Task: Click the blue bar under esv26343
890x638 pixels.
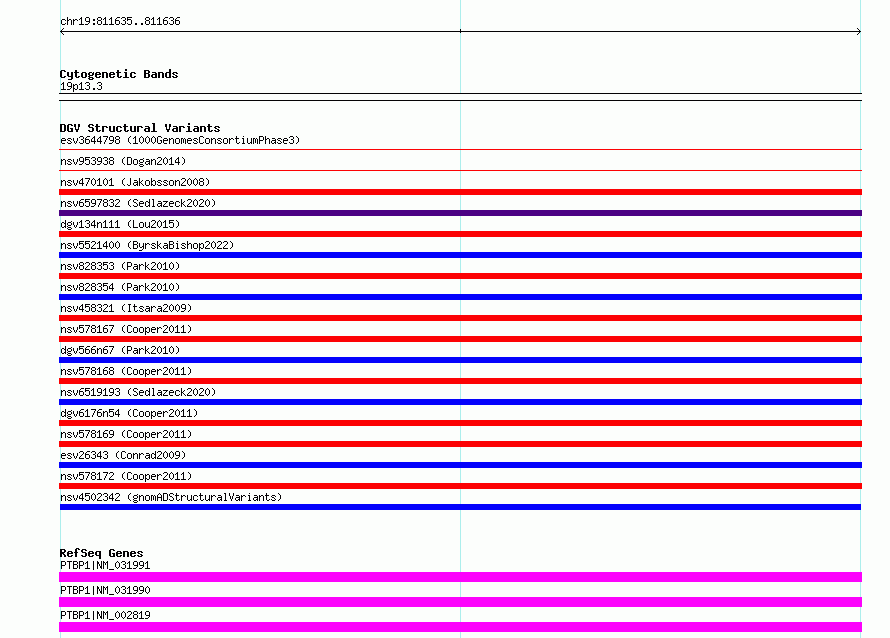Action: click(460, 465)
